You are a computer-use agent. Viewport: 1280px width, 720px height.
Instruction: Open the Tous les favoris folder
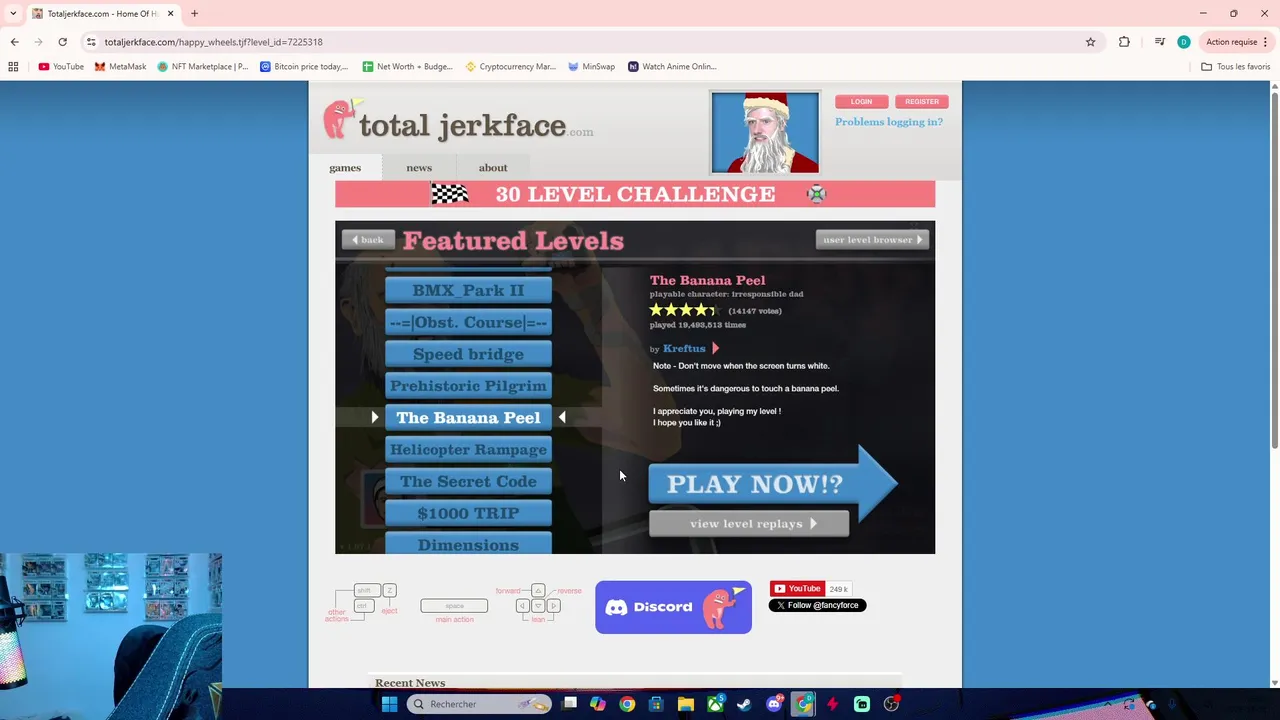click(x=1236, y=67)
